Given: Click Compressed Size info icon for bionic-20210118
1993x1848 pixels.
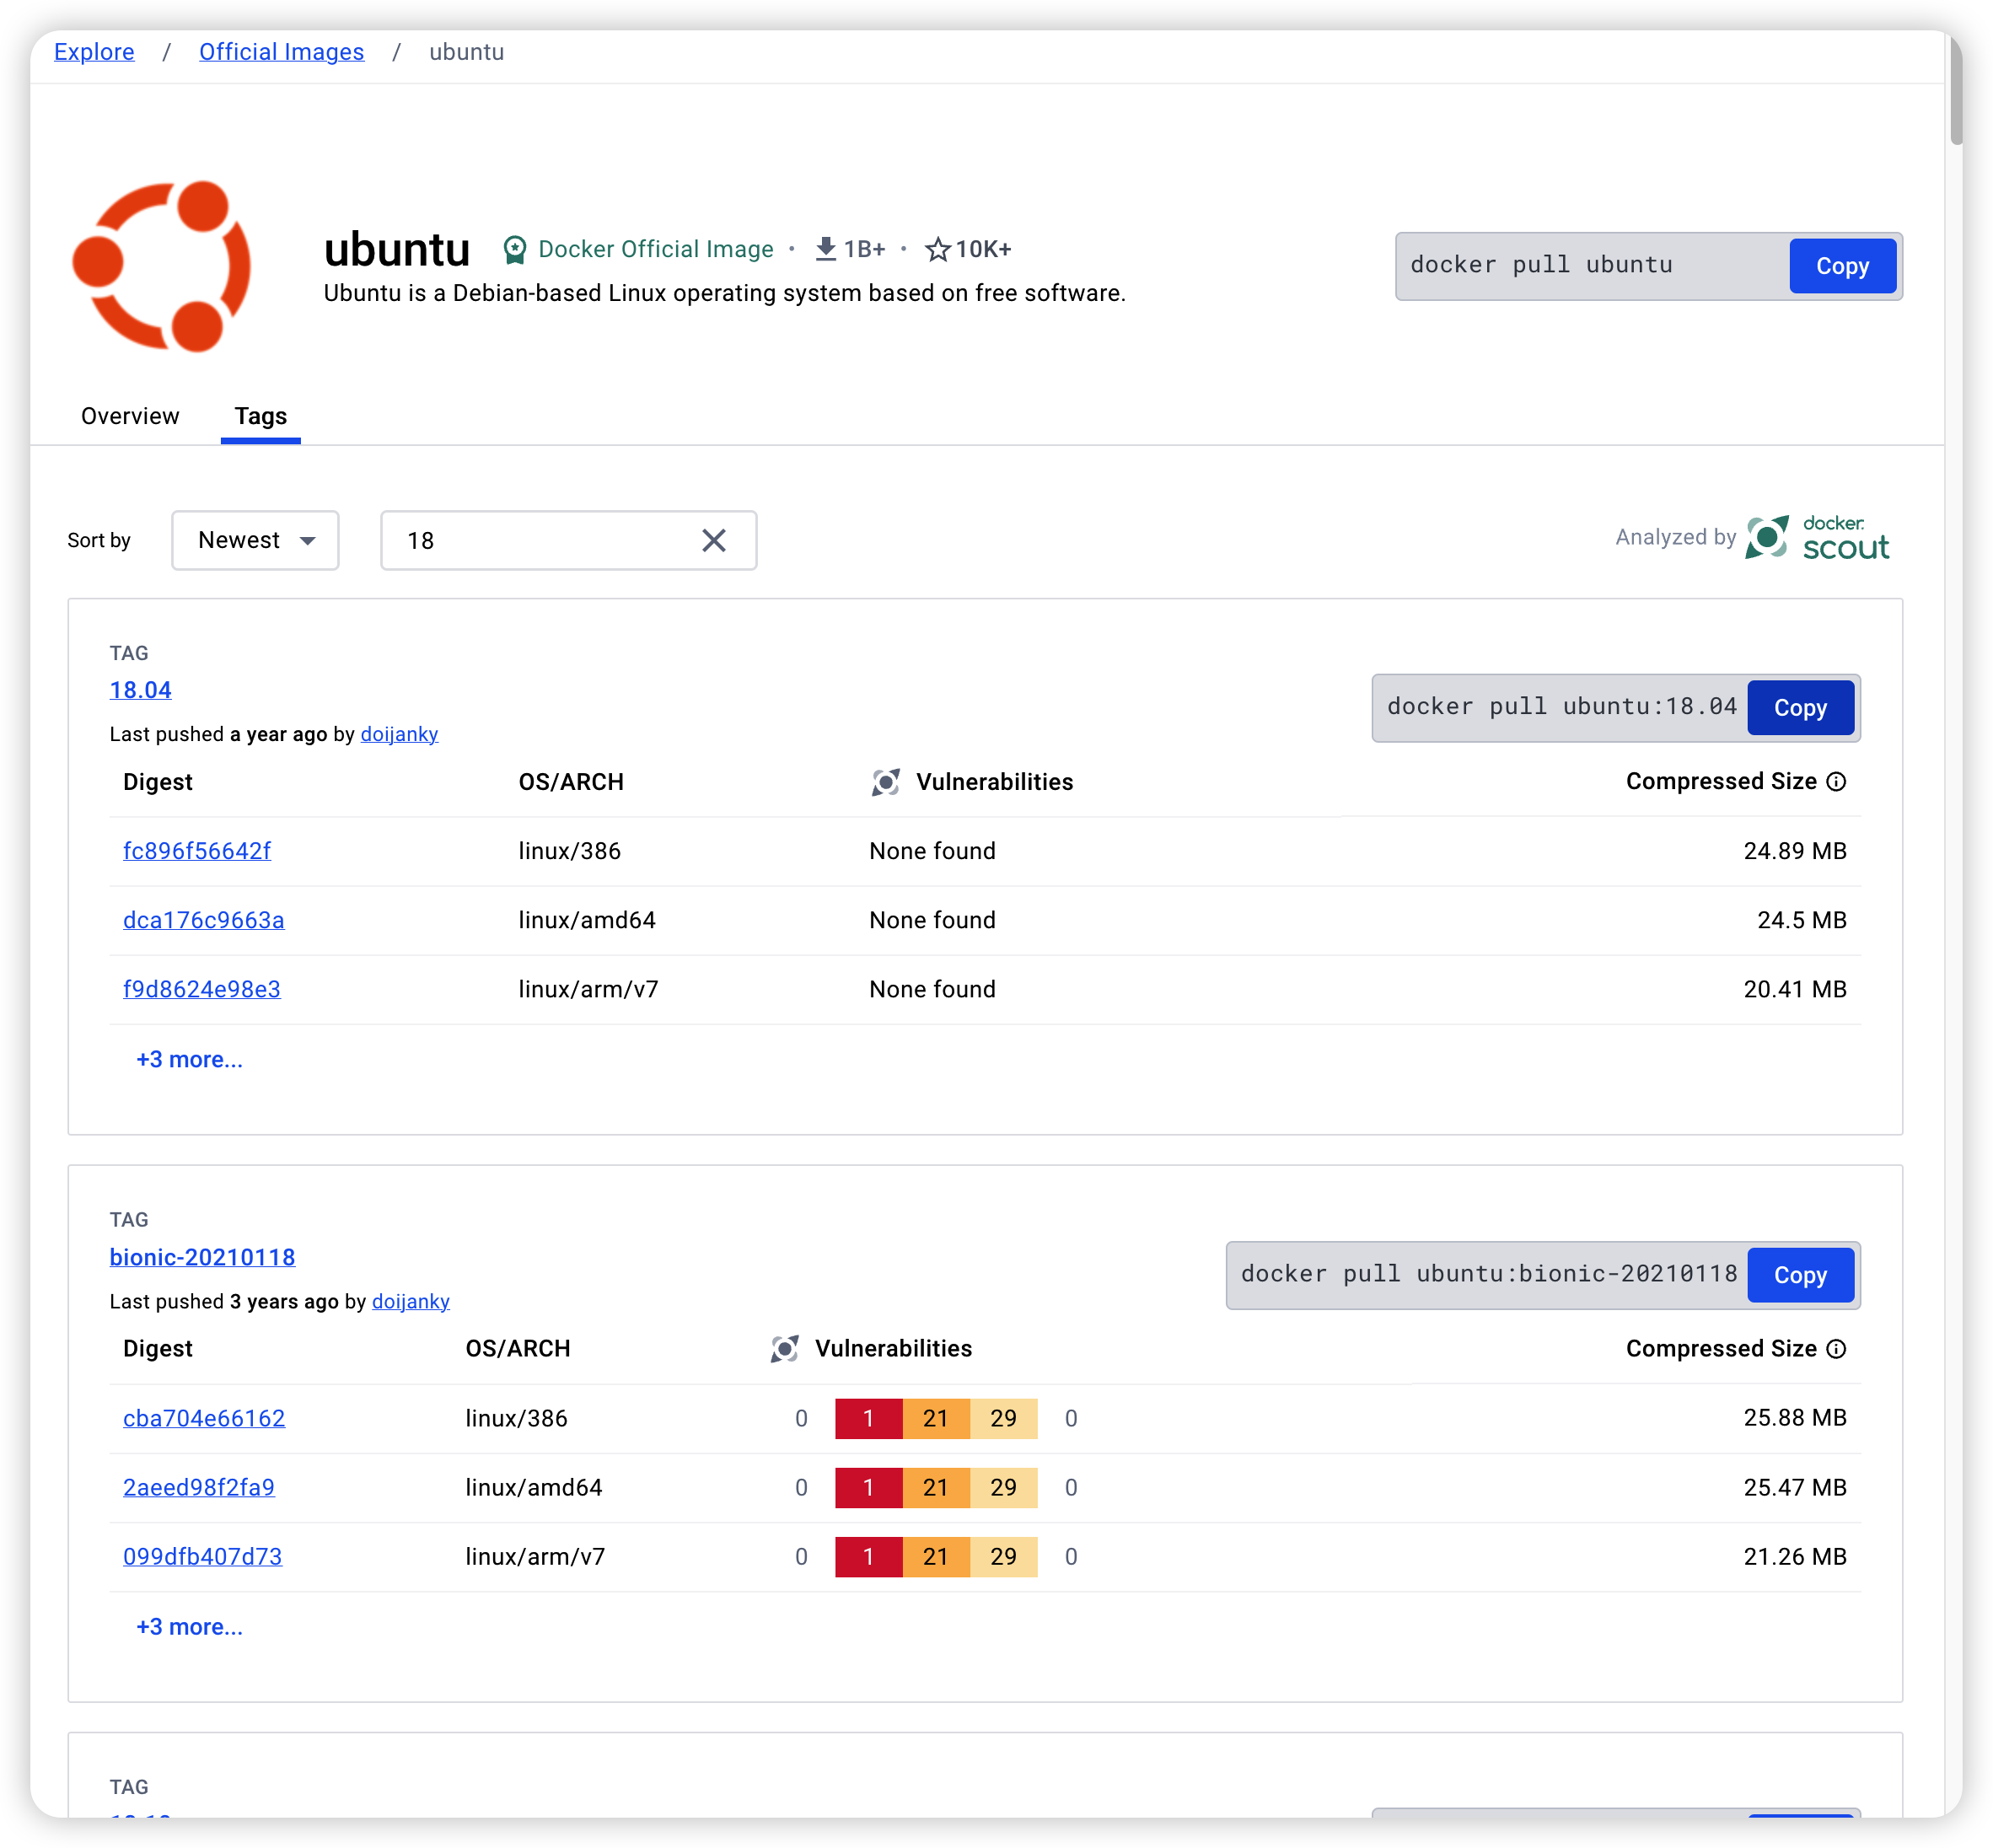Looking at the screenshot, I should 1836,1349.
